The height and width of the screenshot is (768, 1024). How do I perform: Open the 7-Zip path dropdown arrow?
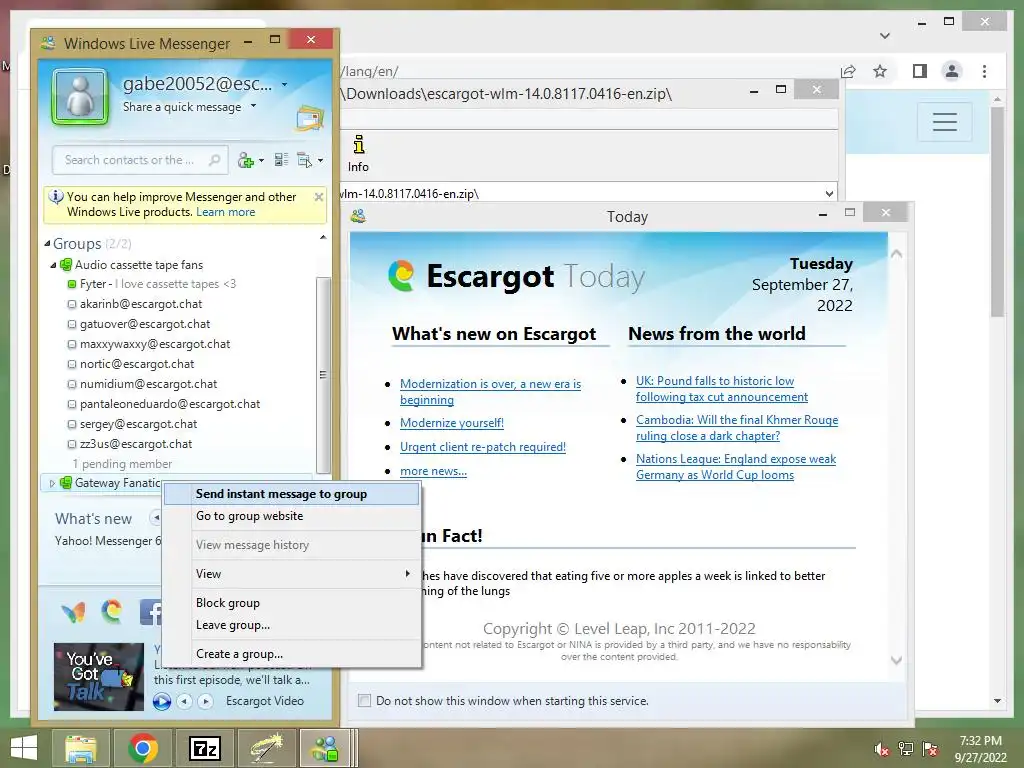(829, 193)
